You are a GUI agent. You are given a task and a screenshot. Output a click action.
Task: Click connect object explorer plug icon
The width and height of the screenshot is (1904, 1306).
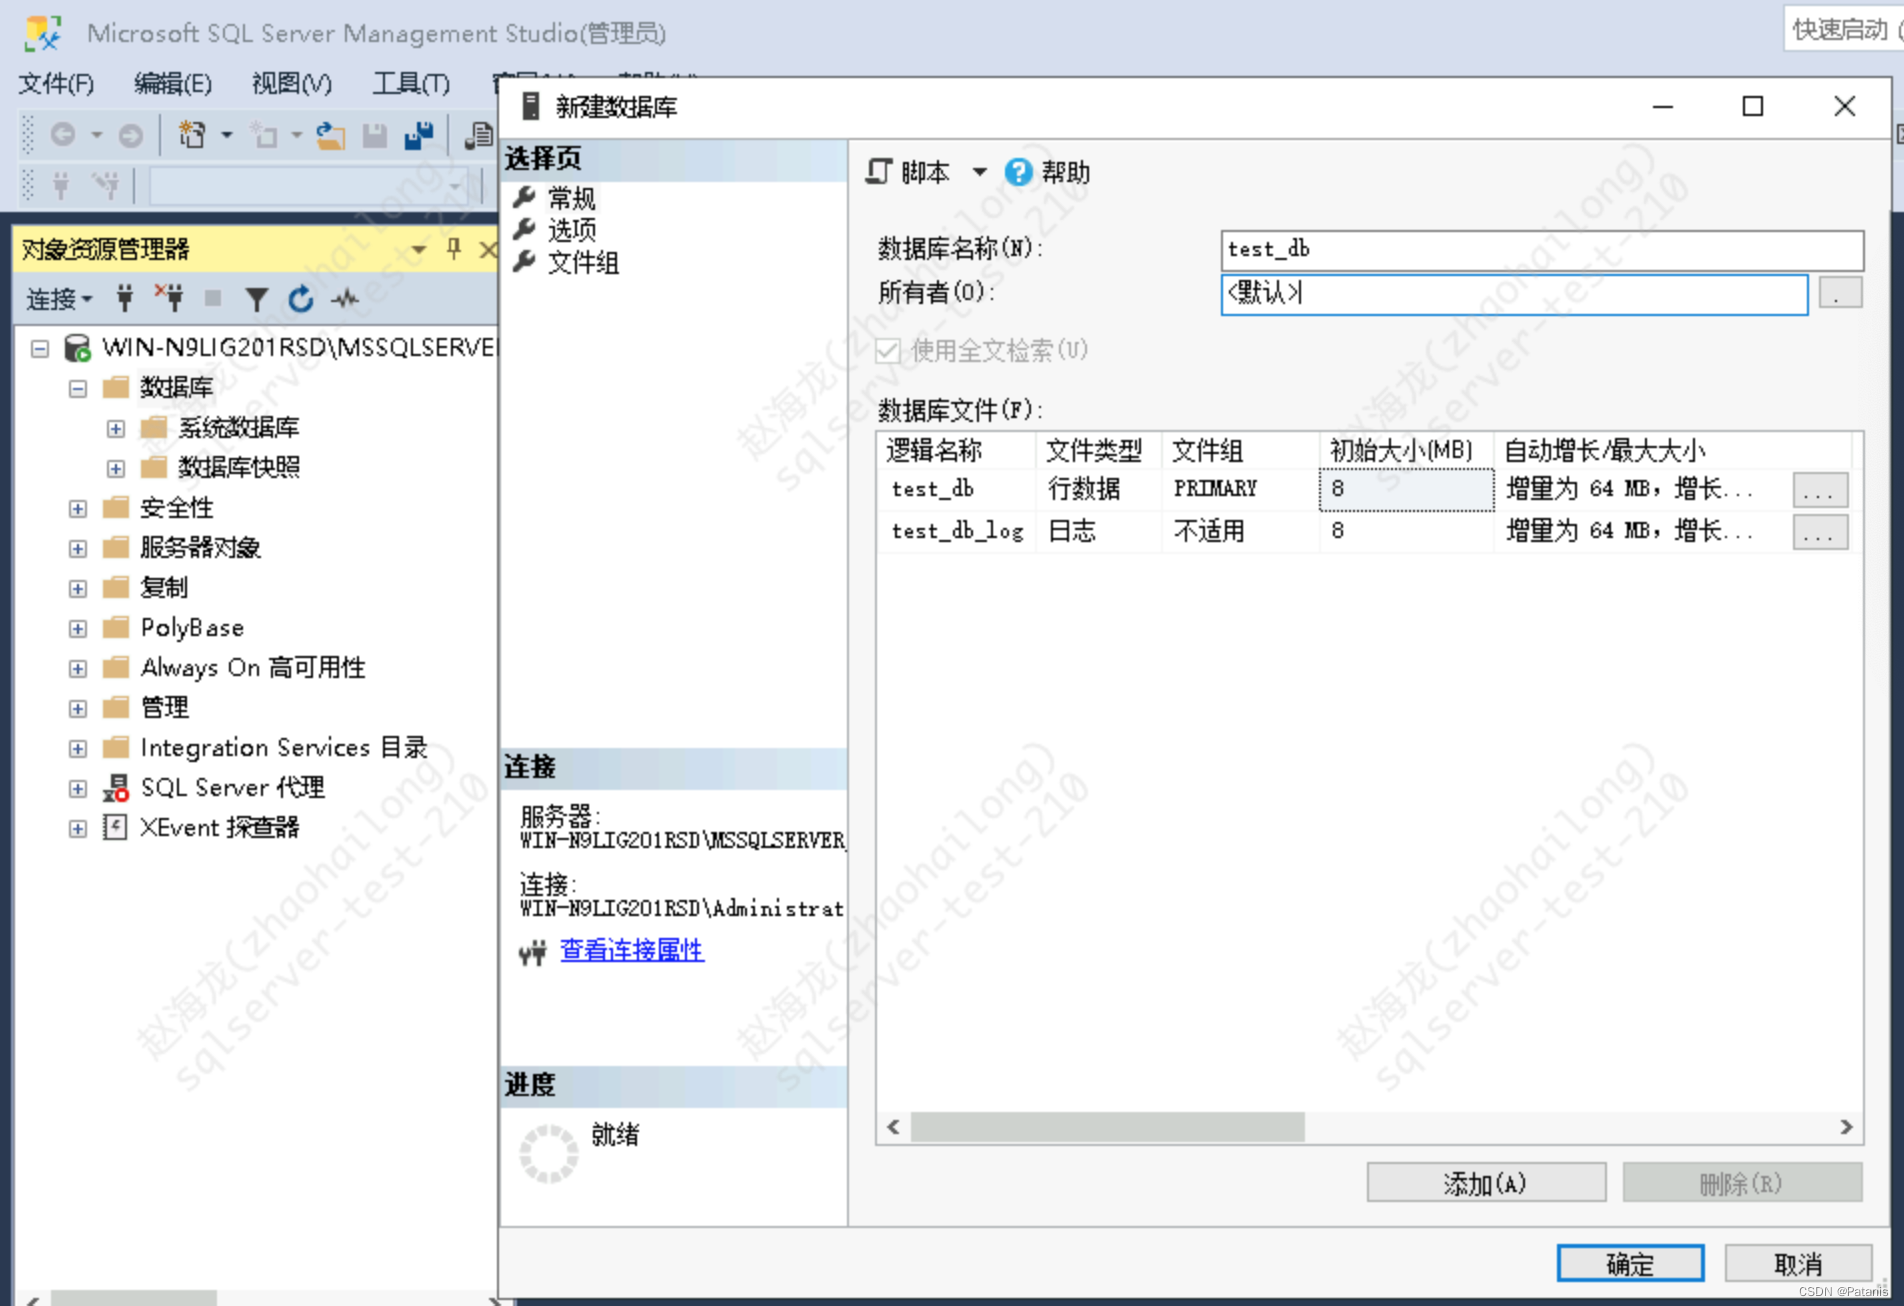124,297
